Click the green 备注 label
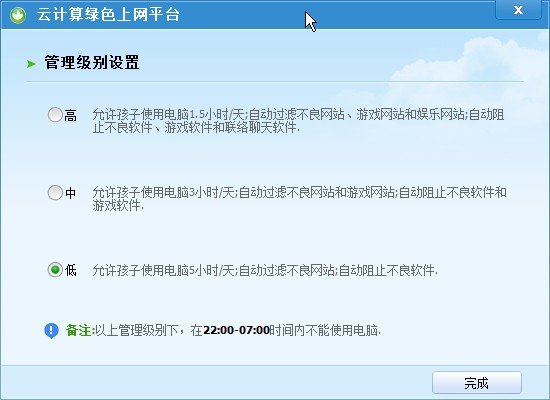Screen dimensions: 550x400 [79, 330]
